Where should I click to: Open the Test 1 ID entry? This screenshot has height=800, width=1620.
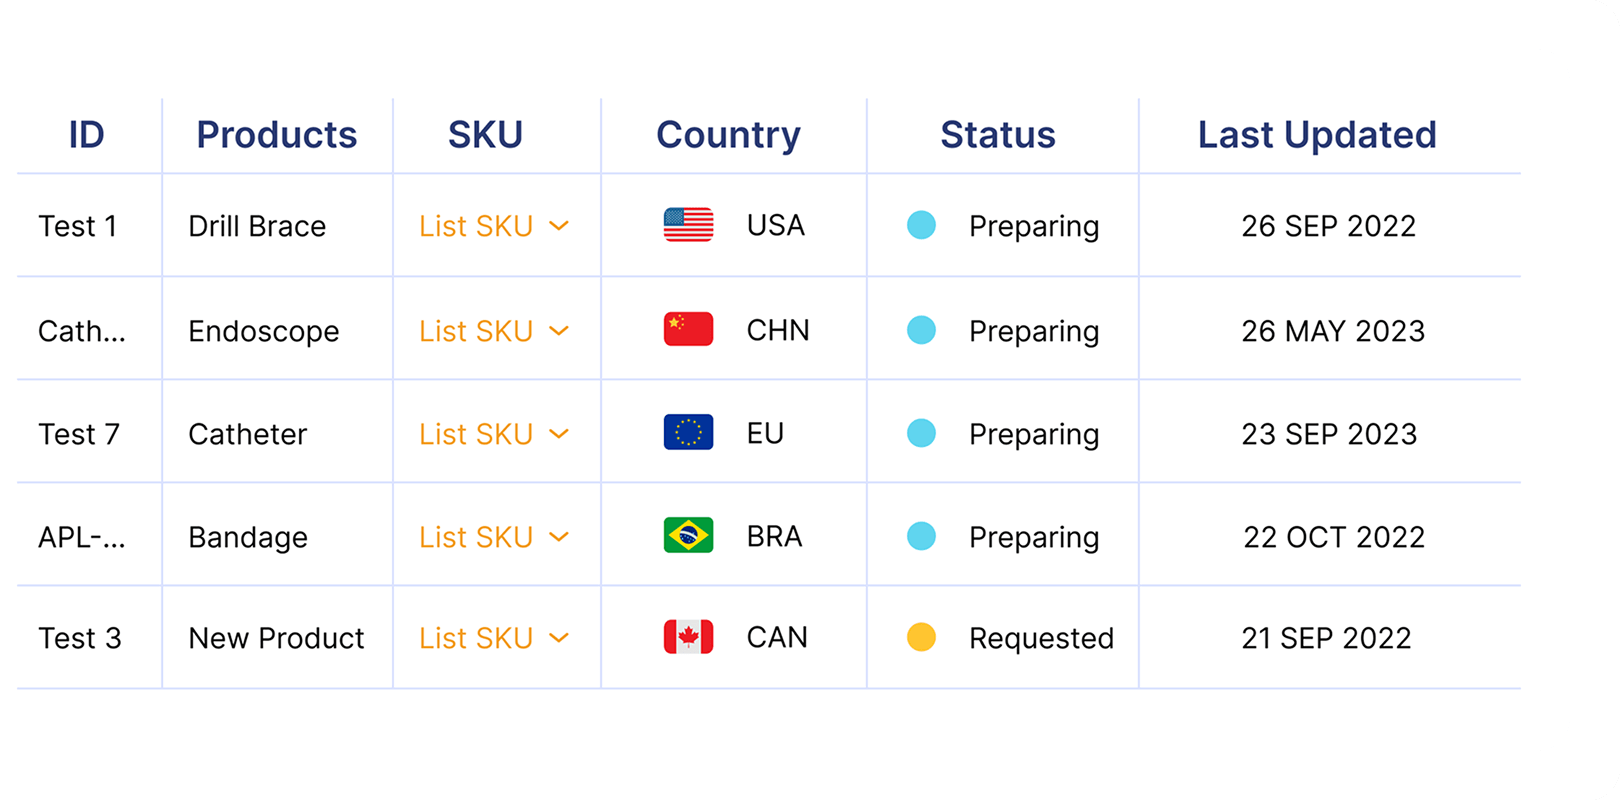[x=78, y=226]
